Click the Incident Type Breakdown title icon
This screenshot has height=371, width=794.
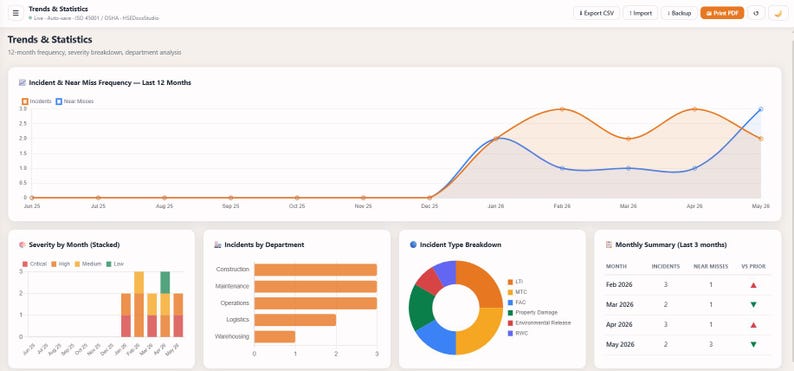pos(413,244)
